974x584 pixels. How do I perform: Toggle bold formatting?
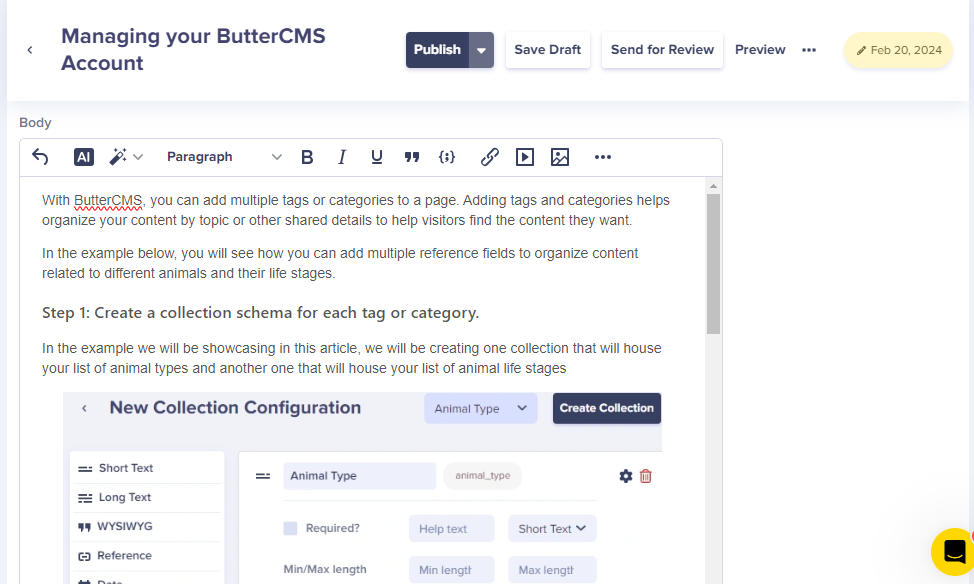tap(307, 157)
